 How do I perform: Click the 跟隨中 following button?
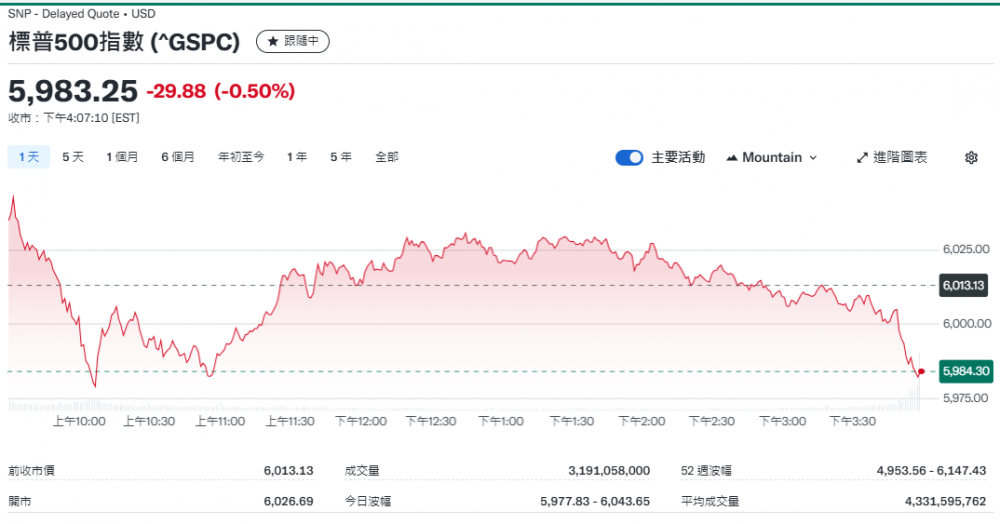[292, 42]
